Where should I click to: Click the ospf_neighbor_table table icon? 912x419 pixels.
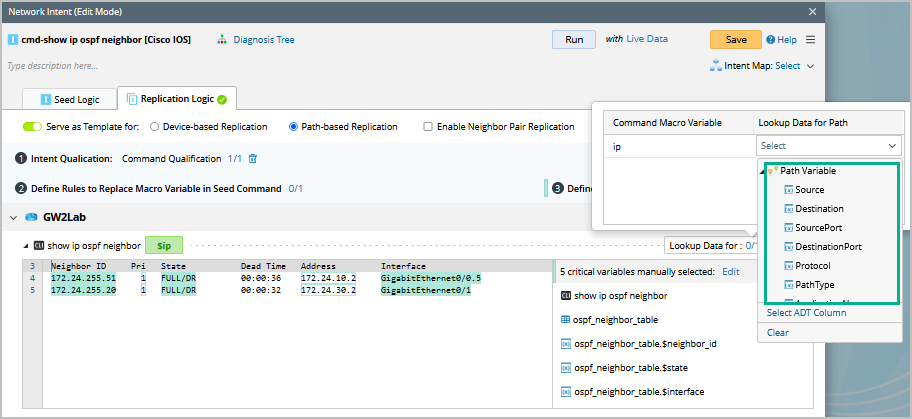(565, 320)
